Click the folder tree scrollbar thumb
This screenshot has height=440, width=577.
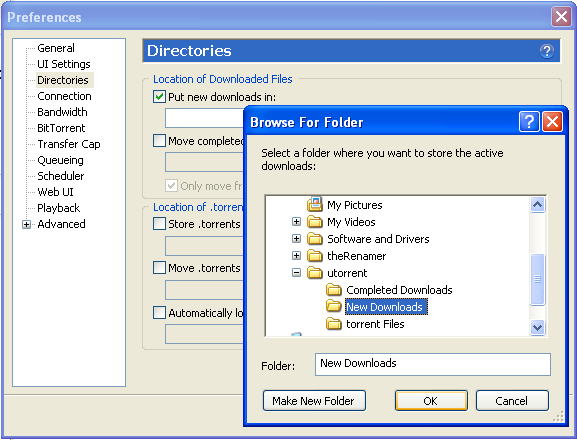tap(538, 279)
